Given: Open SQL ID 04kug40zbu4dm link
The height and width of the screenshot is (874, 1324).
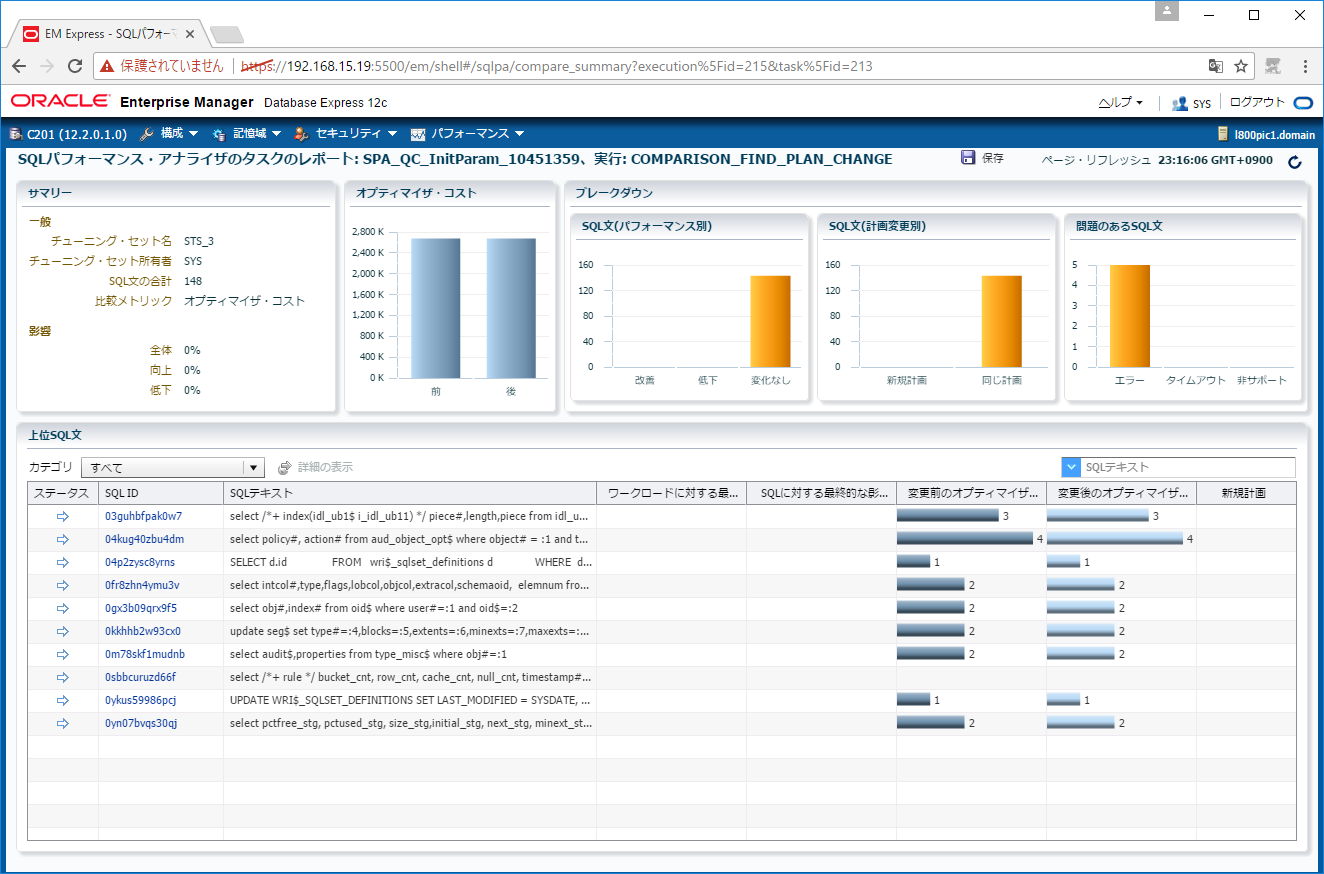Looking at the screenshot, I should coord(144,539).
